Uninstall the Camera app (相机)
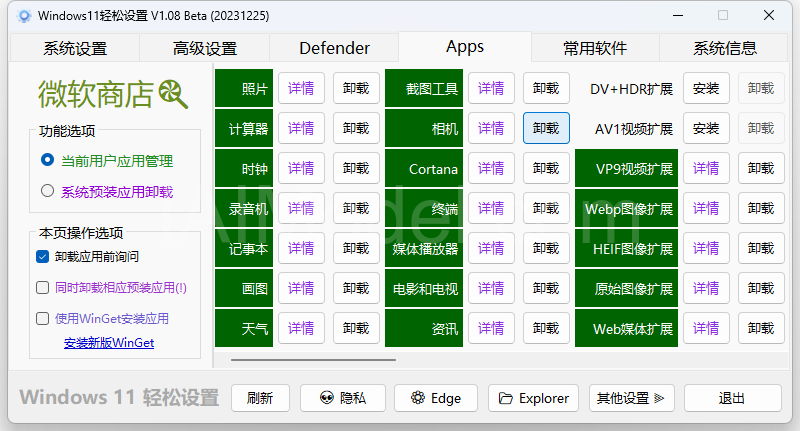800x431 pixels. point(546,128)
